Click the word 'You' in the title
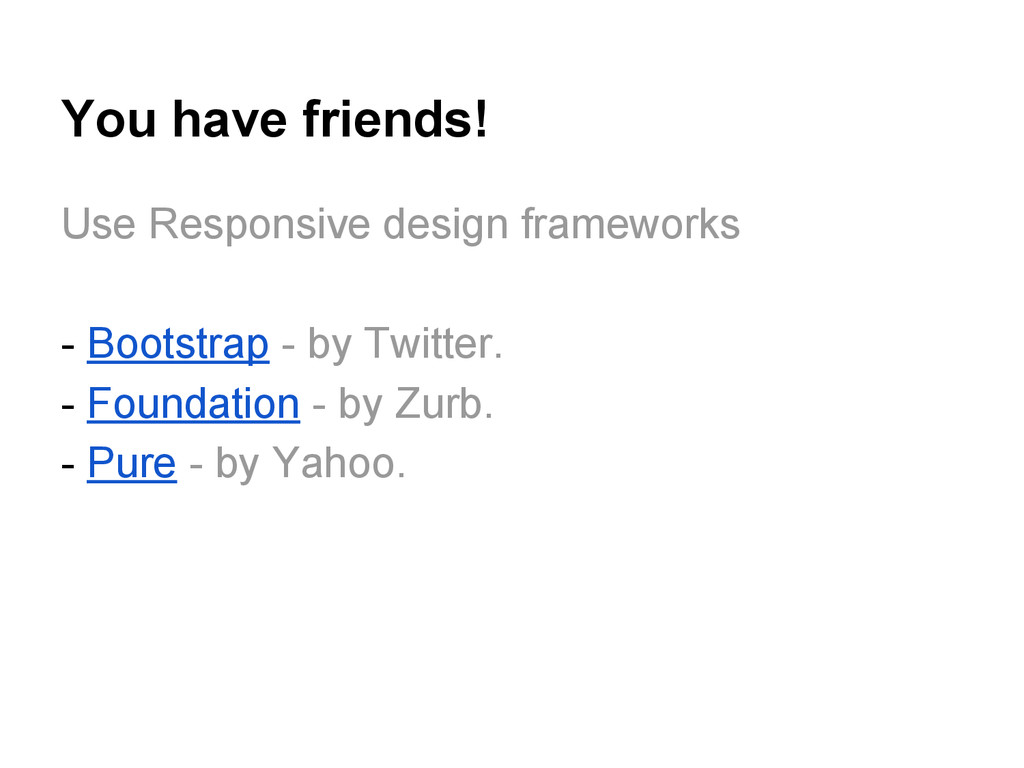The width and height of the screenshot is (1024, 768). pos(109,119)
